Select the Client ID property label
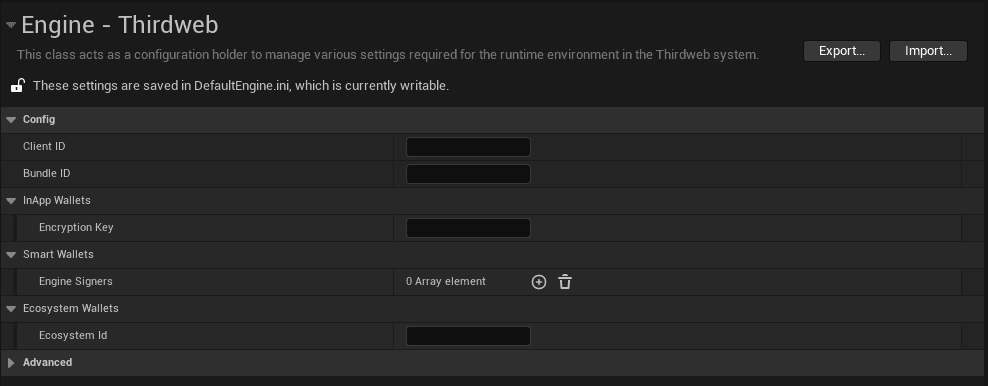The width and height of the screenshot is (988, 386). [x=44, y=146]
